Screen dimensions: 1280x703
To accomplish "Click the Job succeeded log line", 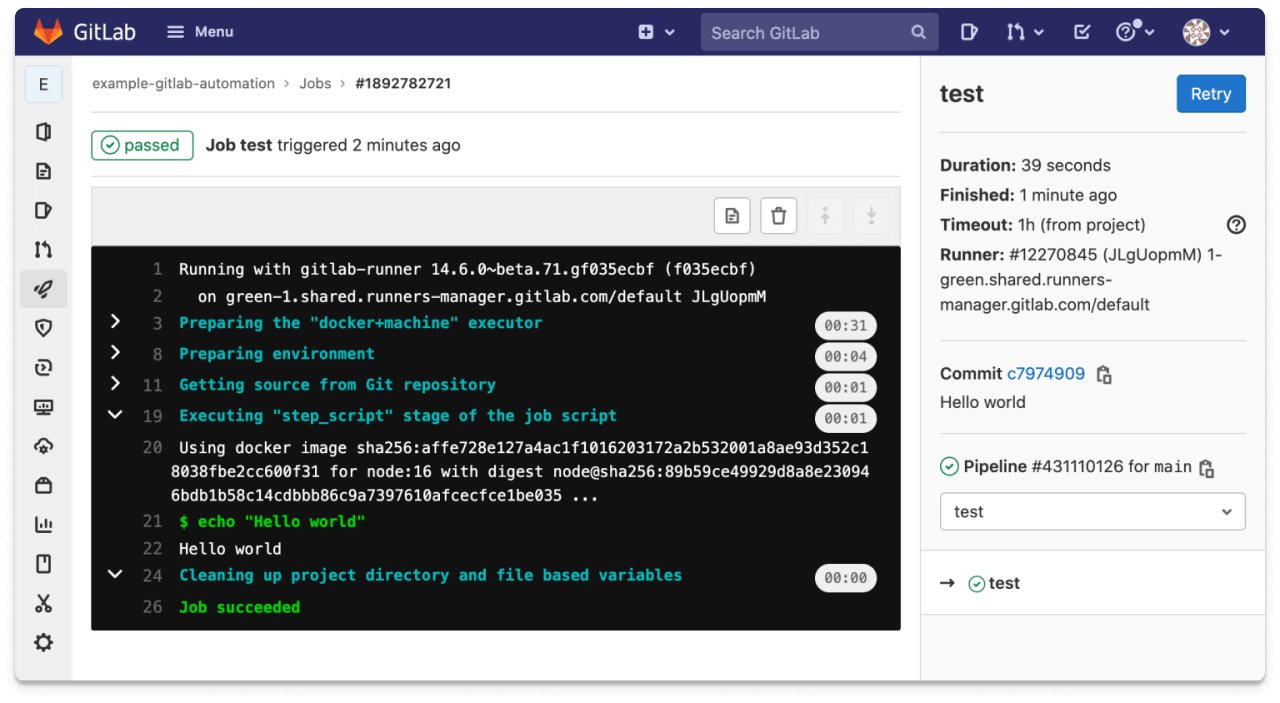I will pos(239,607).
